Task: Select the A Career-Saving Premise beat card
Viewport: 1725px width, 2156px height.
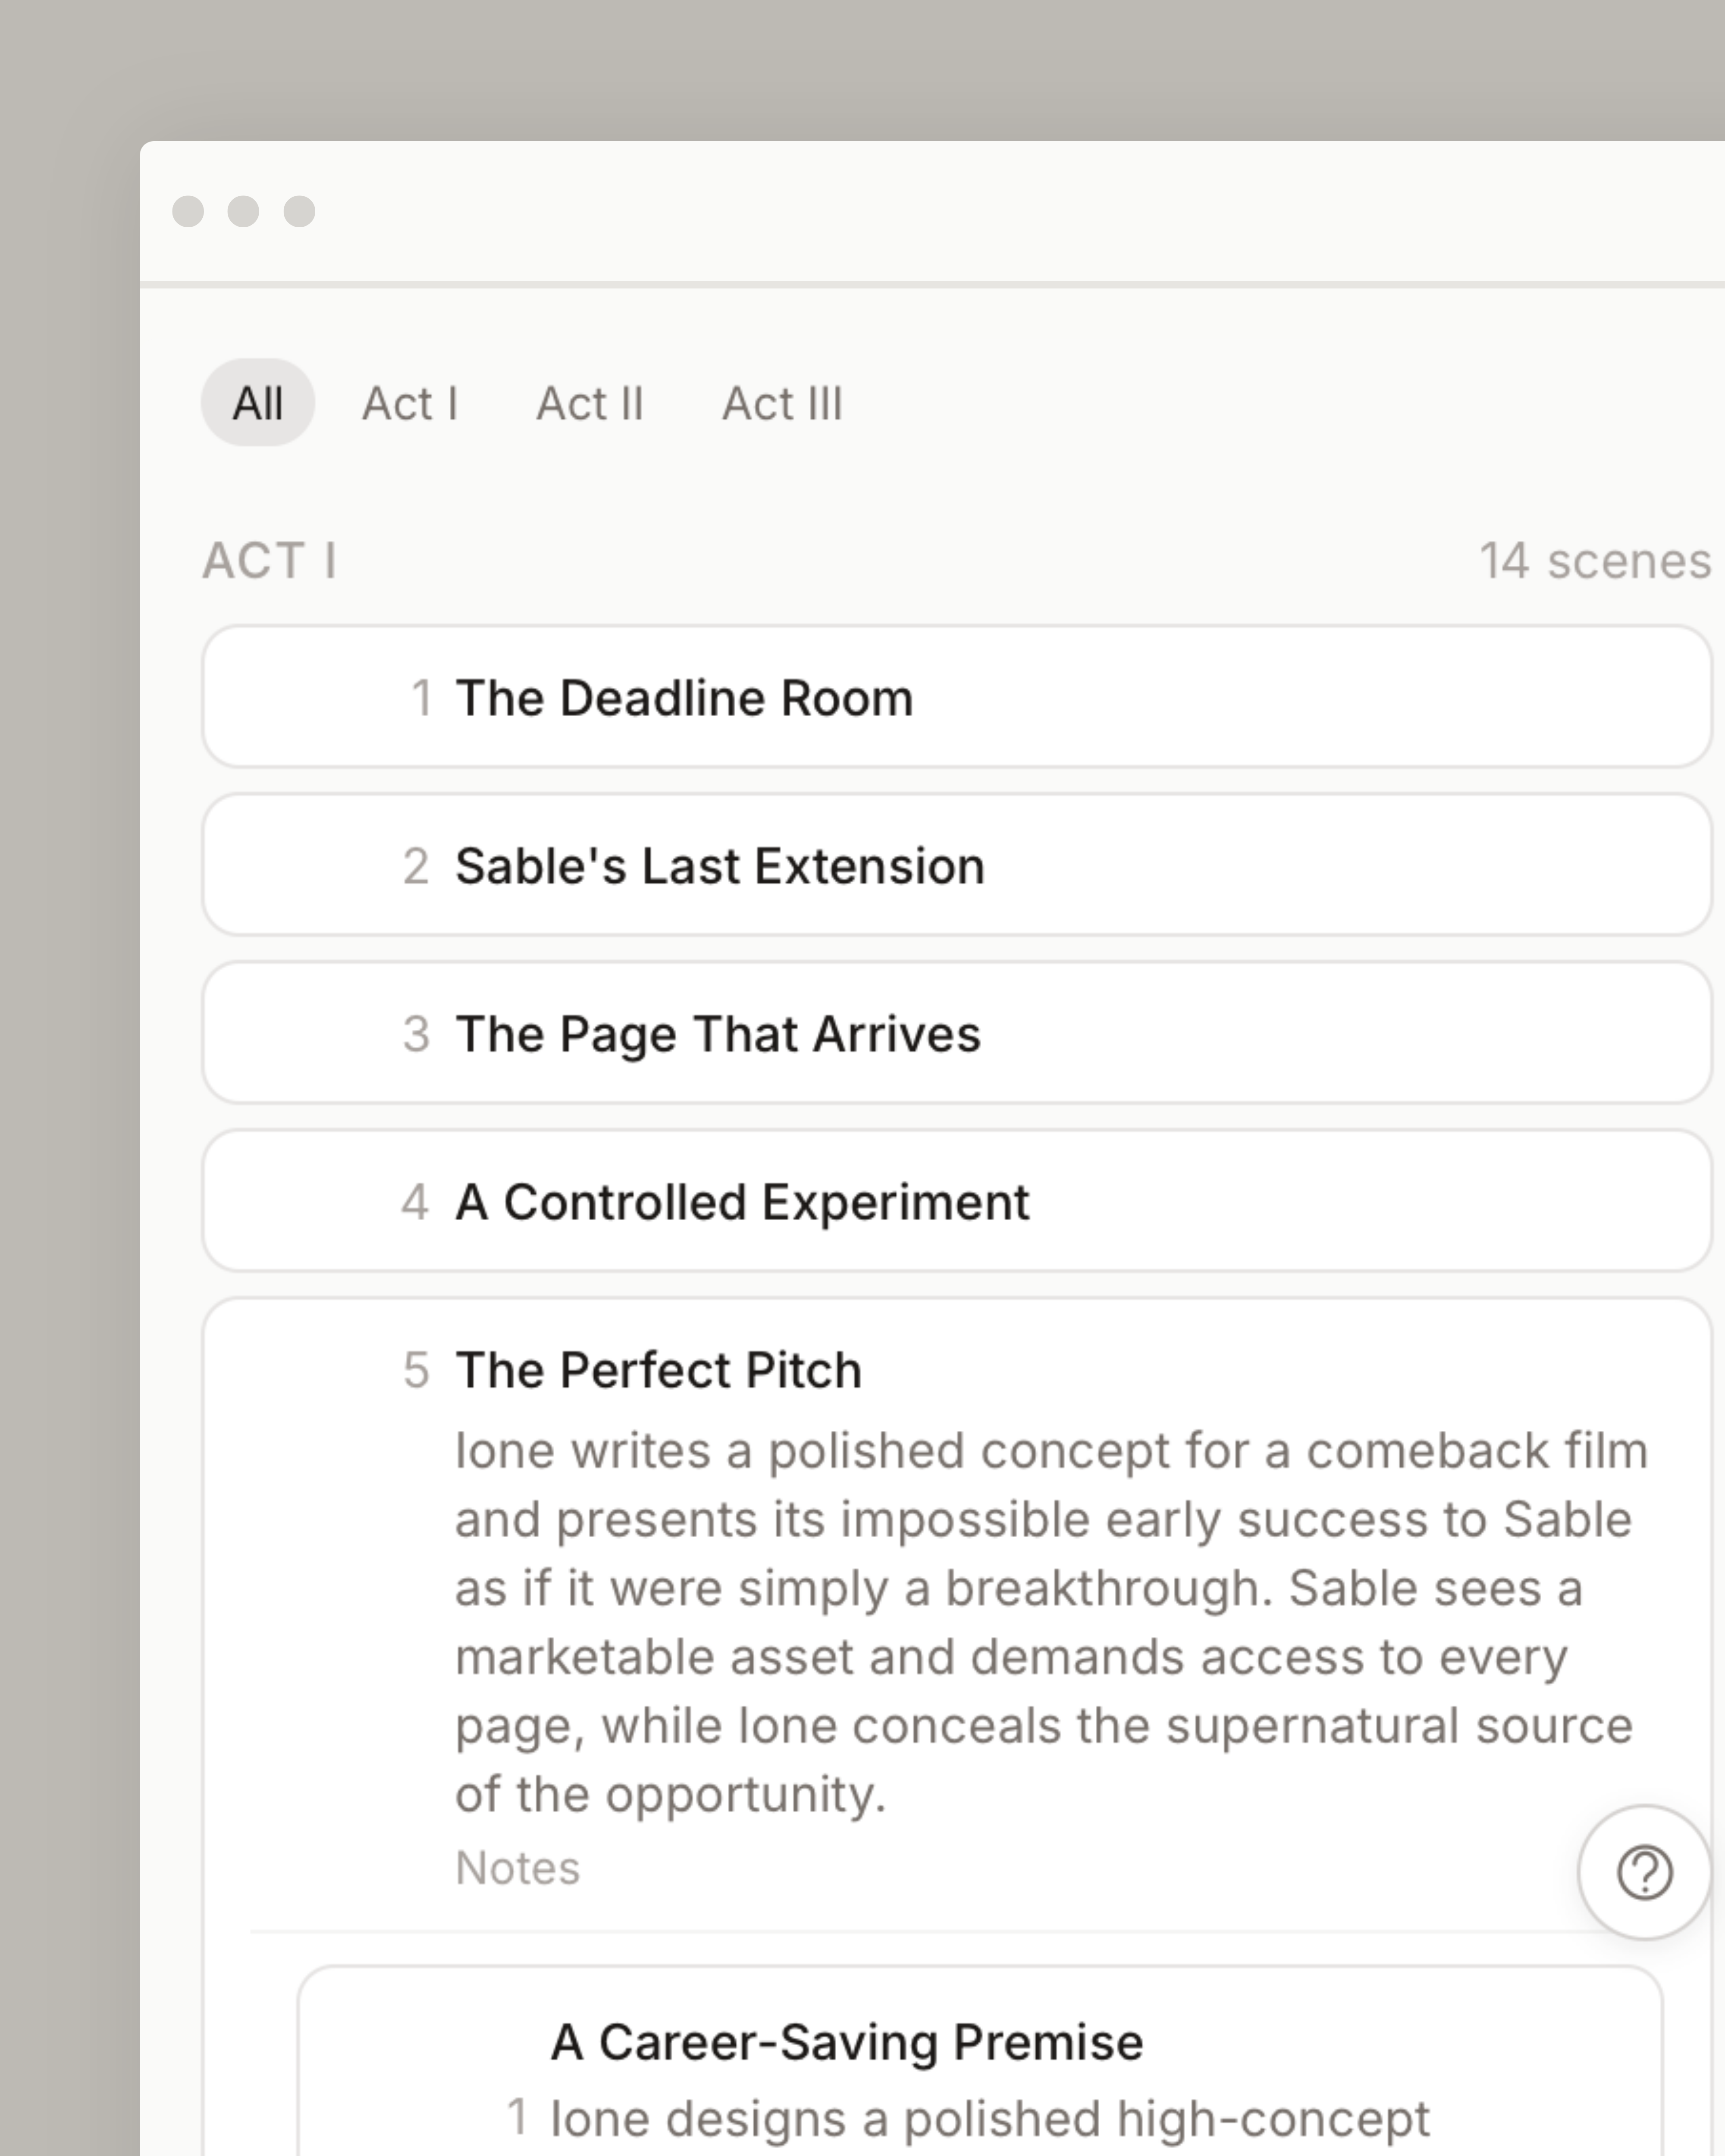Action: pos(980,2062)
